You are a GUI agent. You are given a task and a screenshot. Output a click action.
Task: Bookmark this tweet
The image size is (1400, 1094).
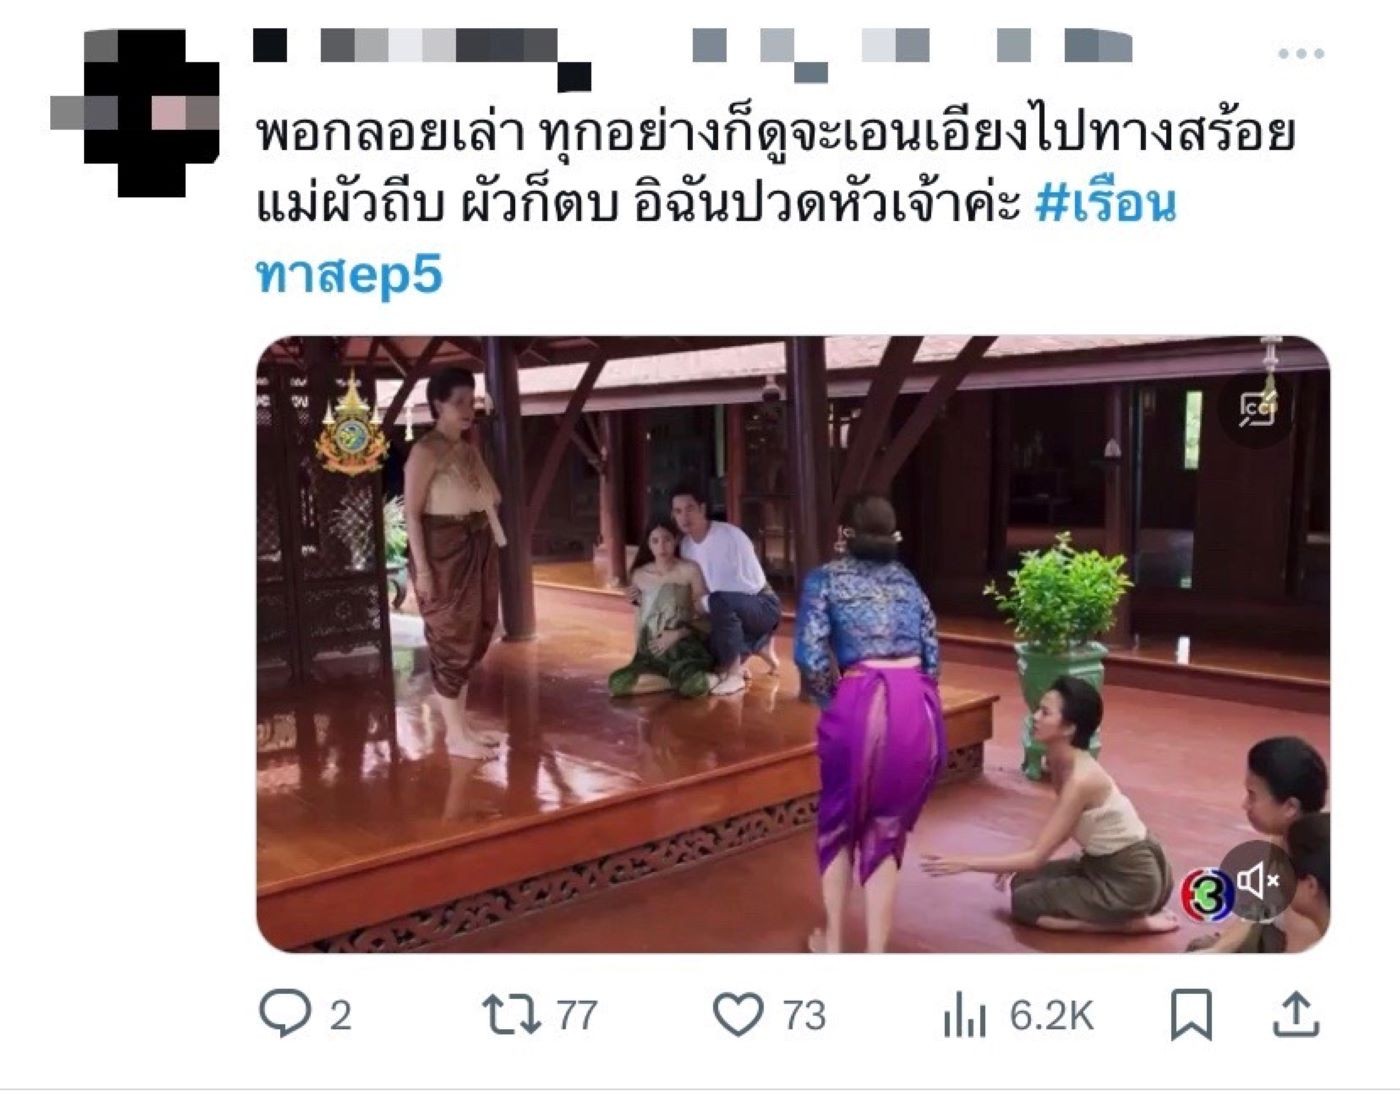coord(1191,1014)
